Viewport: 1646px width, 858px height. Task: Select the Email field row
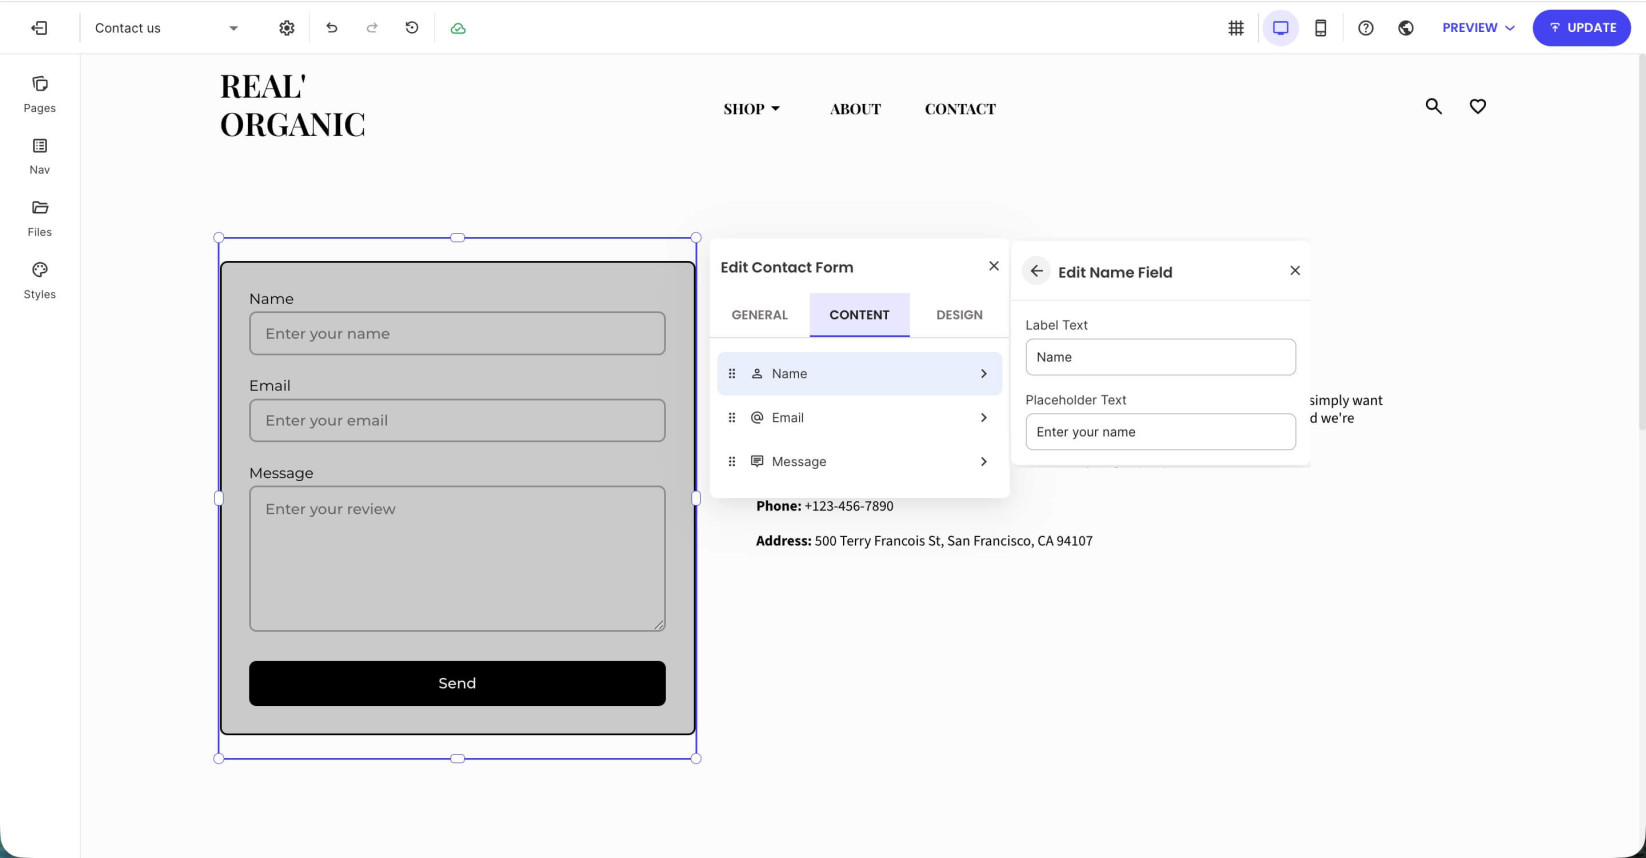pos(860,417)
